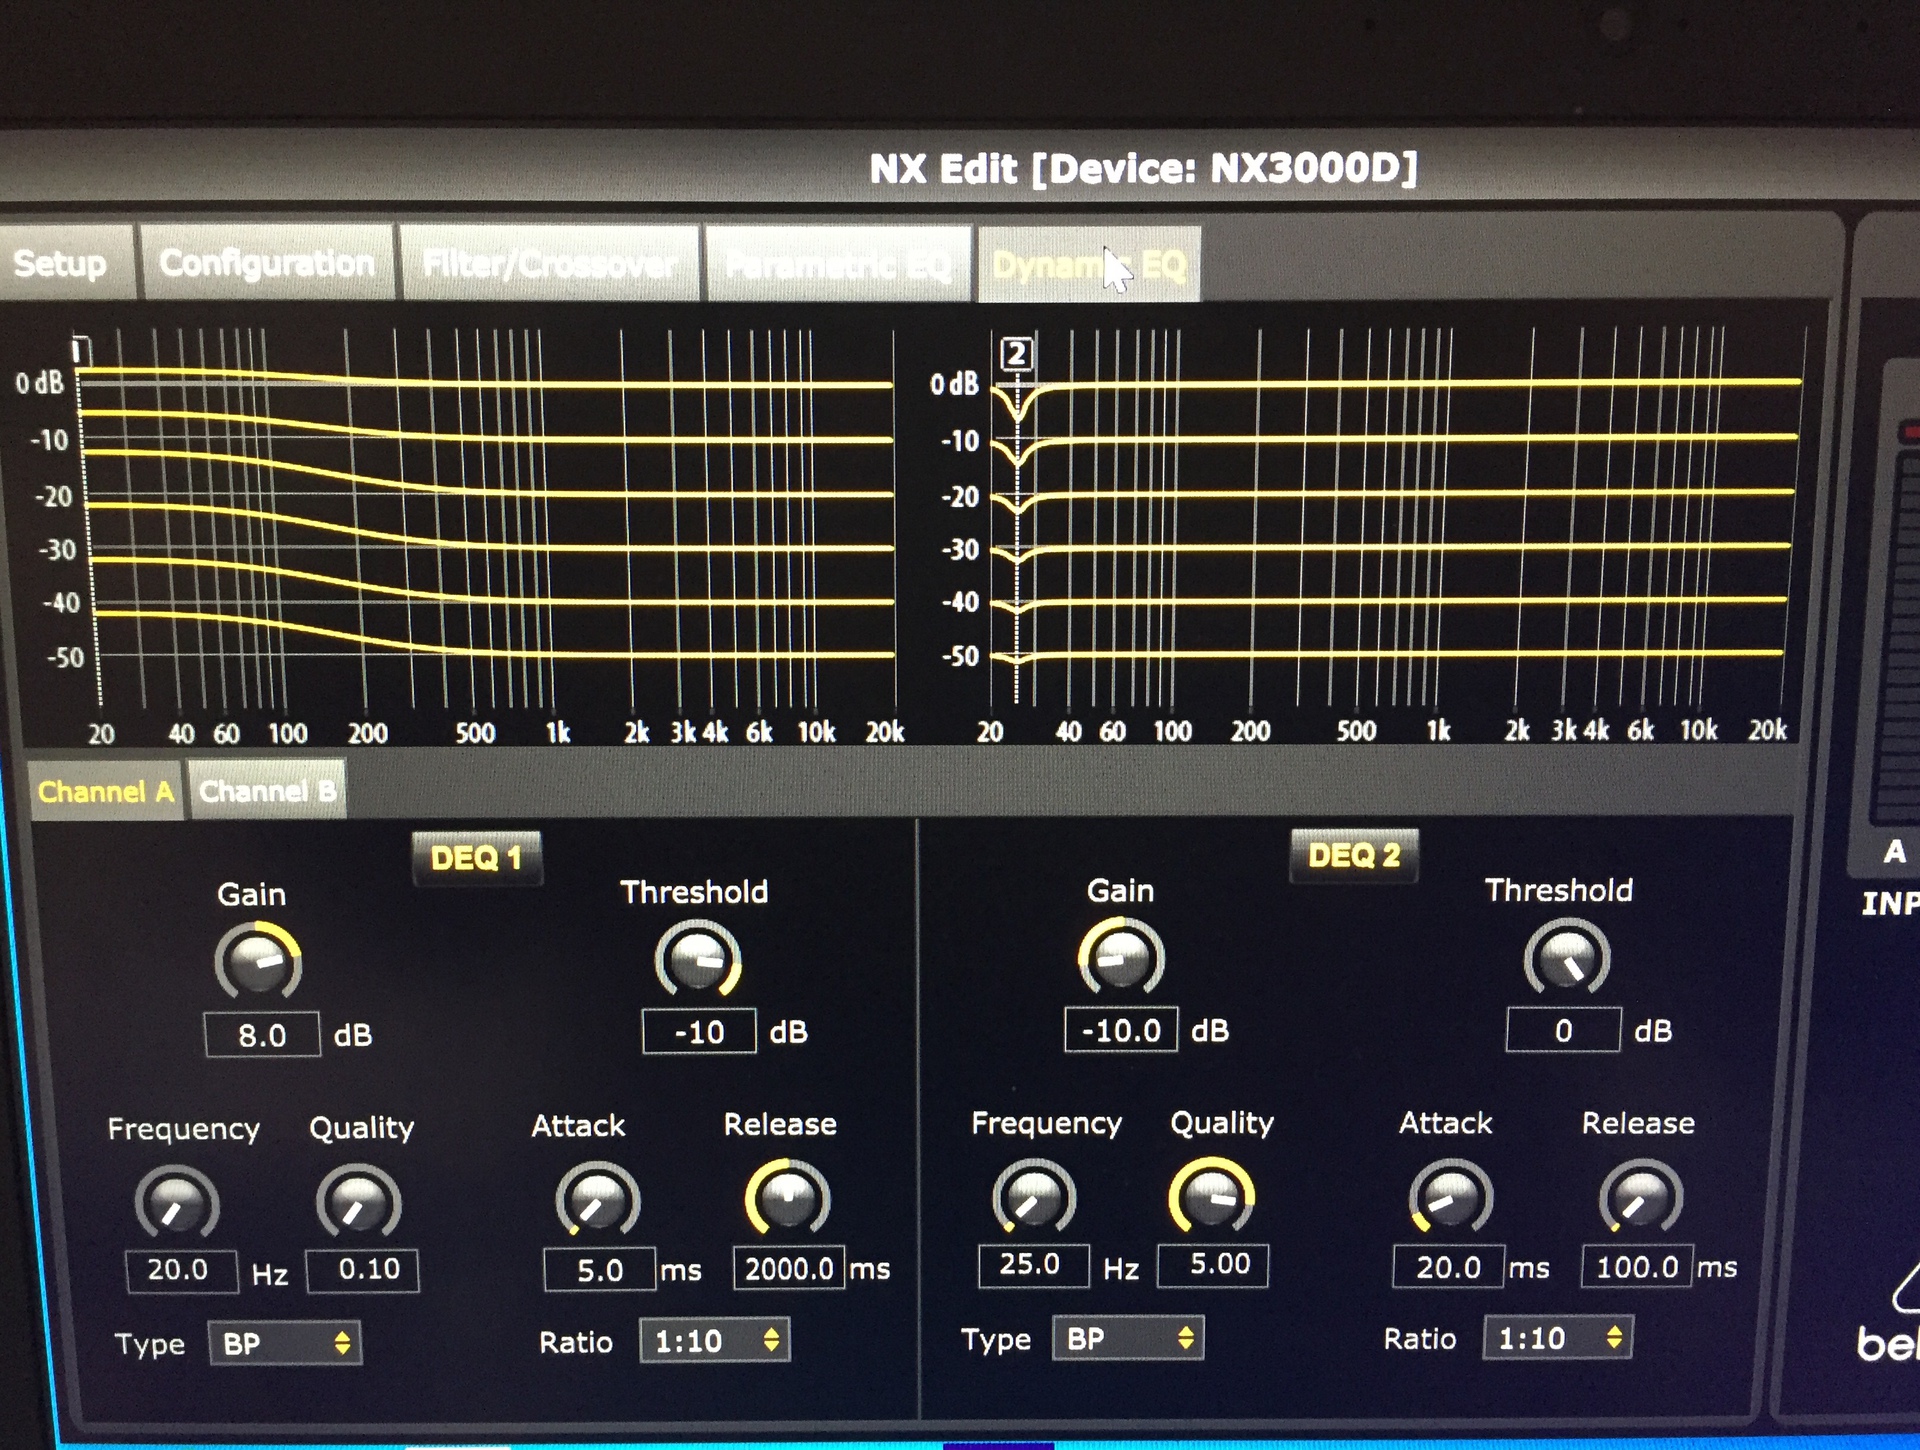Open the DEQ 2 Ratio dropdown
1920x1450 pixels.
point(1558,1338)
